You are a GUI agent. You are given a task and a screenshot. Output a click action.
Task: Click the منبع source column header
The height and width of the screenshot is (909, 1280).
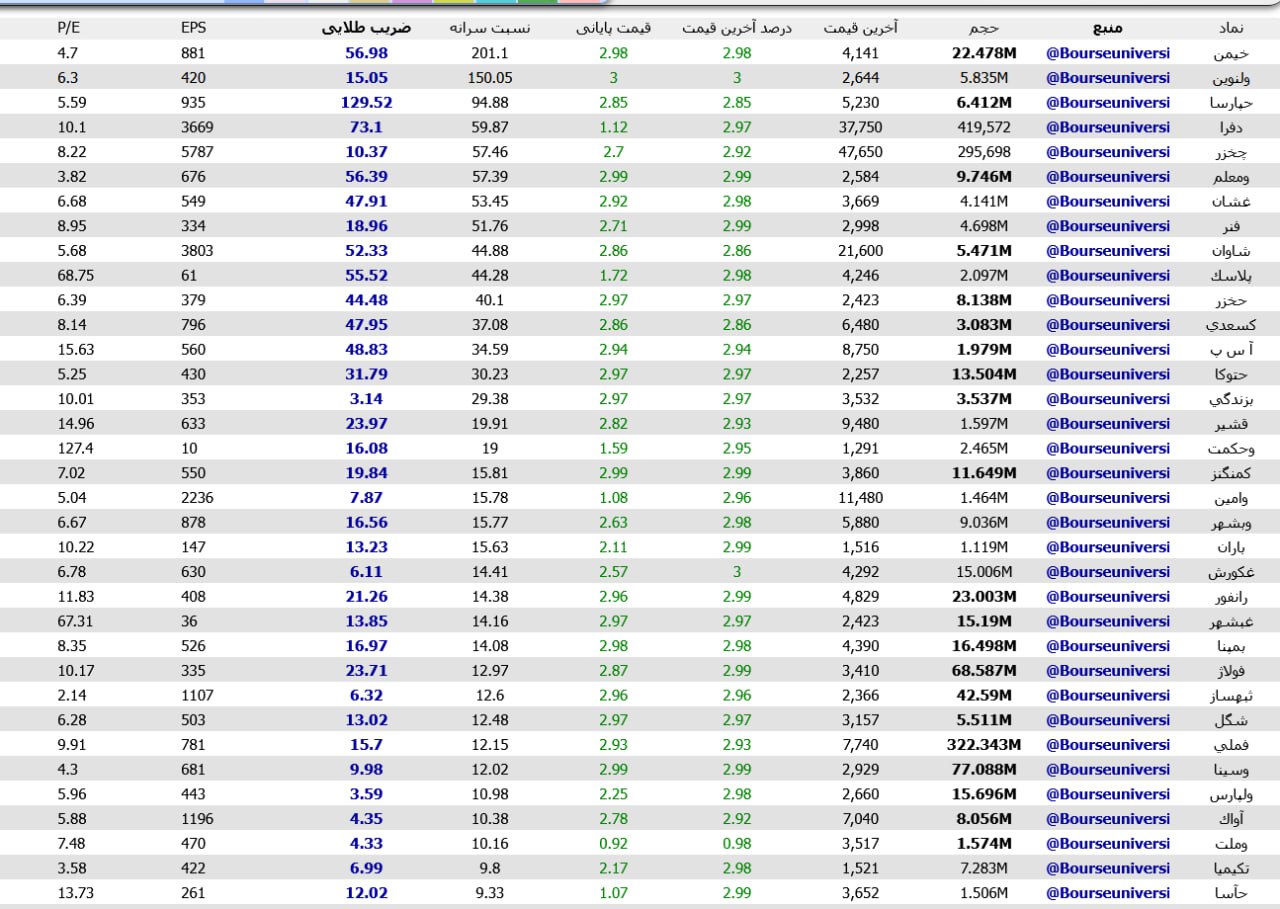click(x=1107, y=28)
